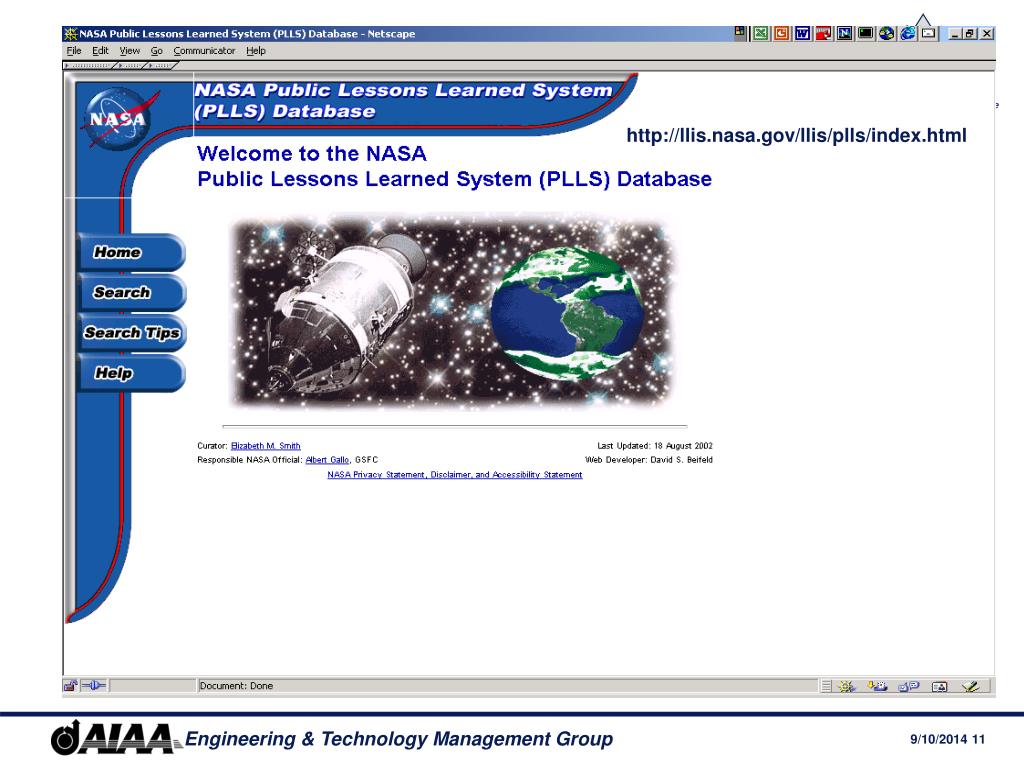
Task: Open Netscape Navigator shortcut icon
Action: (844, 33)
